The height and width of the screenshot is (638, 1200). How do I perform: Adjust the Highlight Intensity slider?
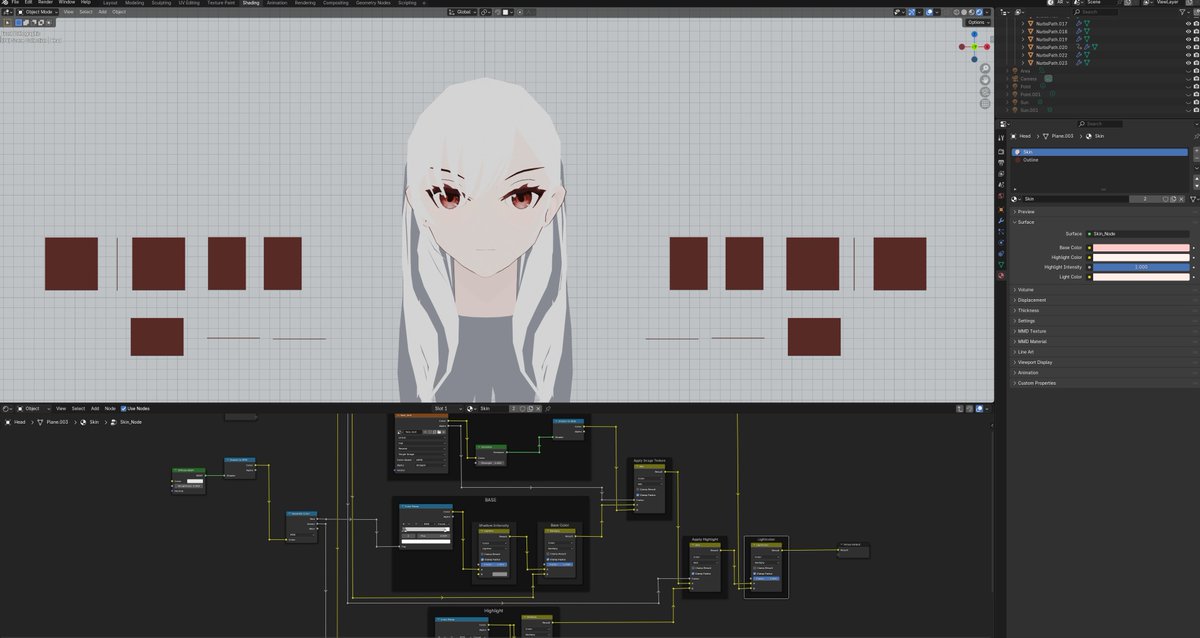tap(1143, 267)
